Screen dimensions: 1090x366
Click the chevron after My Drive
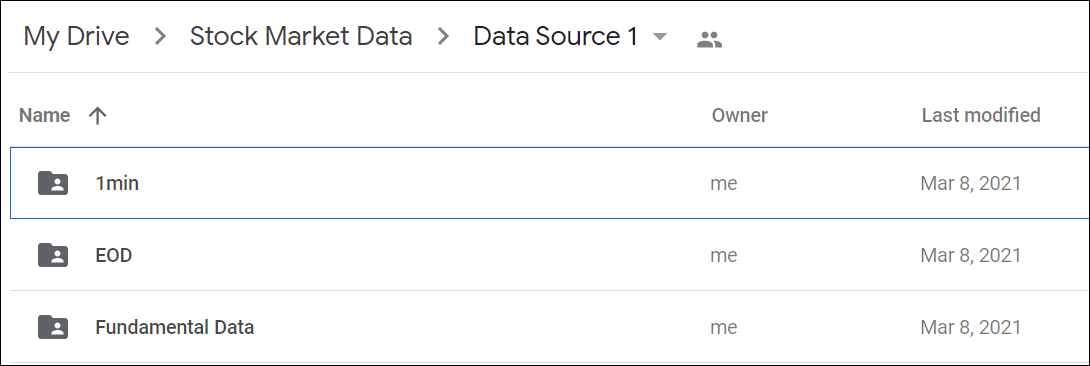tap(160, 37)
